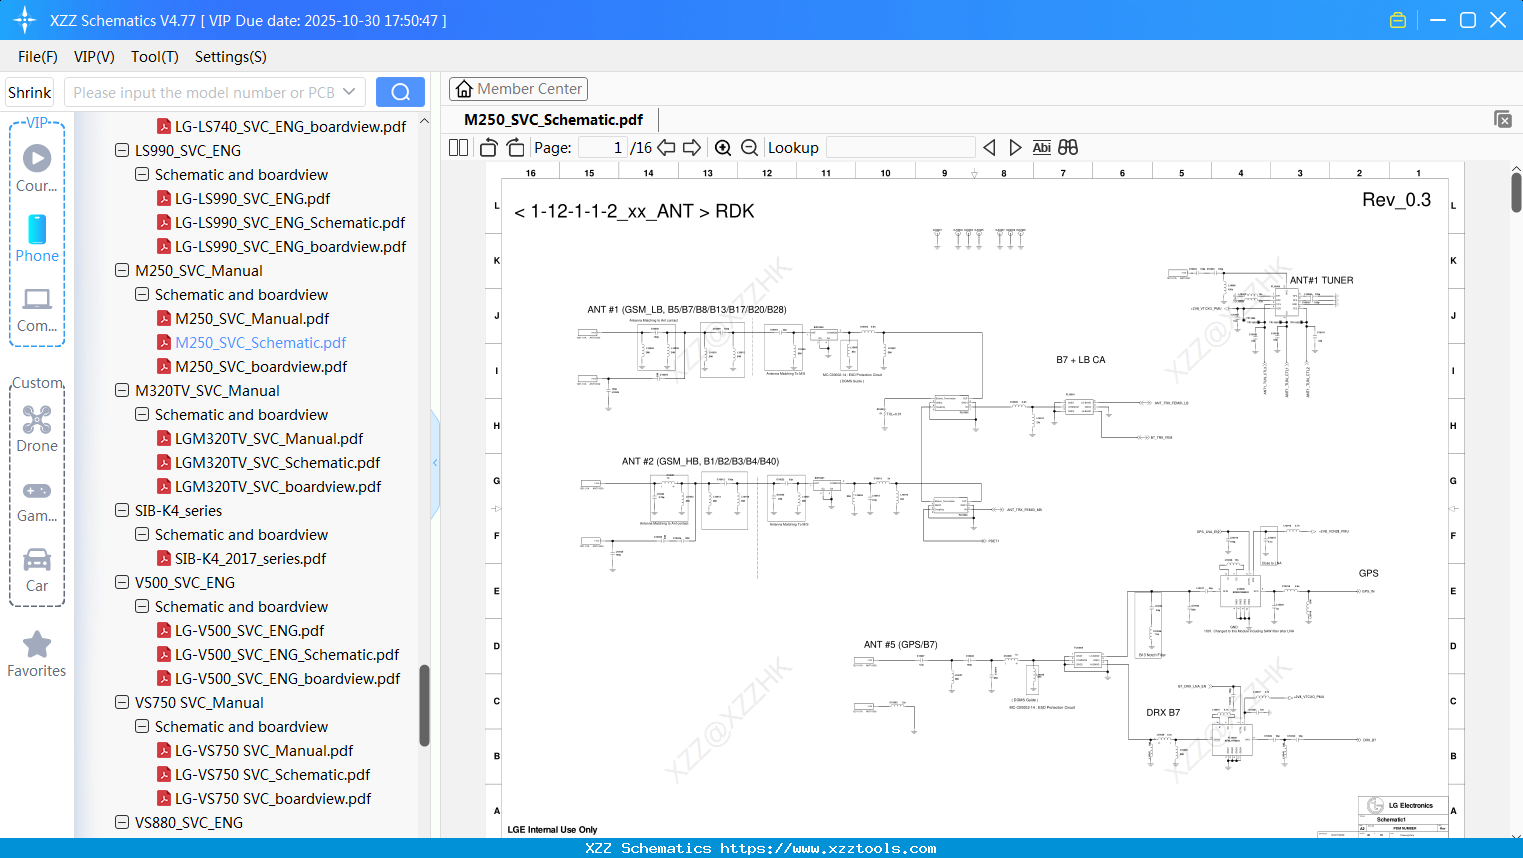The image size is (1523, 858).
Task: Type a page number in the Page field
Action: [x=600, y=147]
